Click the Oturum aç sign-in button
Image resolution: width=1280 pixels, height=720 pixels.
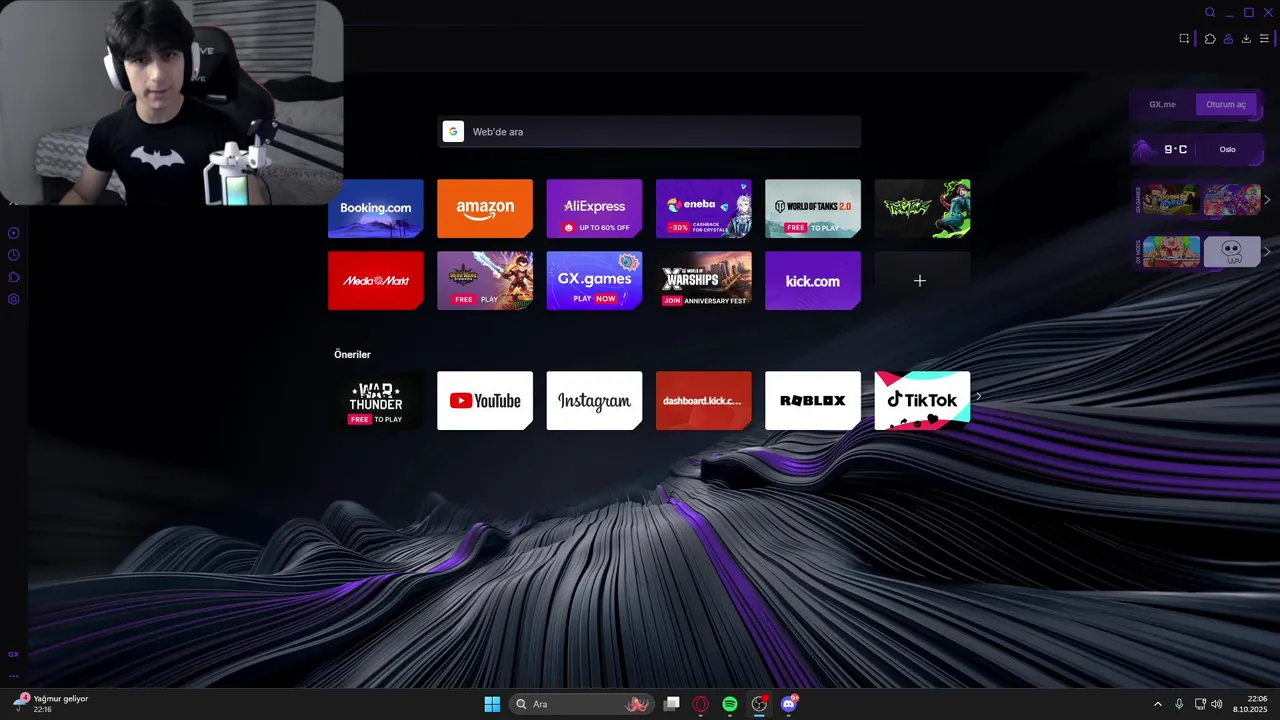[1226, 104]
